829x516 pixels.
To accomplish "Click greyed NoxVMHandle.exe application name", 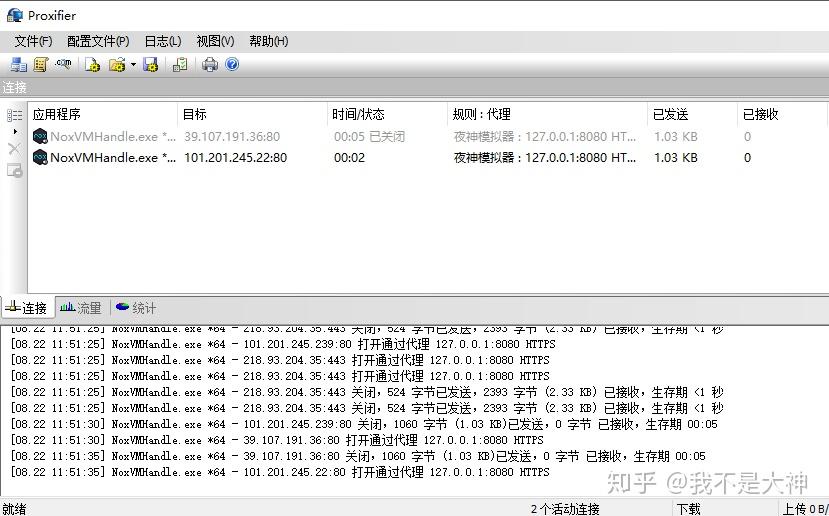I will click(113, 136).
